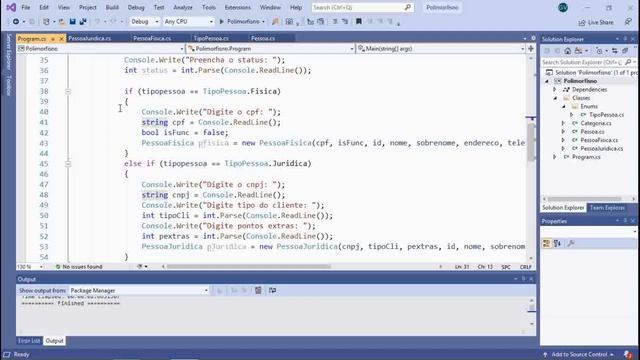The height and width of the screenshot is (360, 640).
Task: Open the Debug menu
Action: pyautogui.click(x=136, y=7)
